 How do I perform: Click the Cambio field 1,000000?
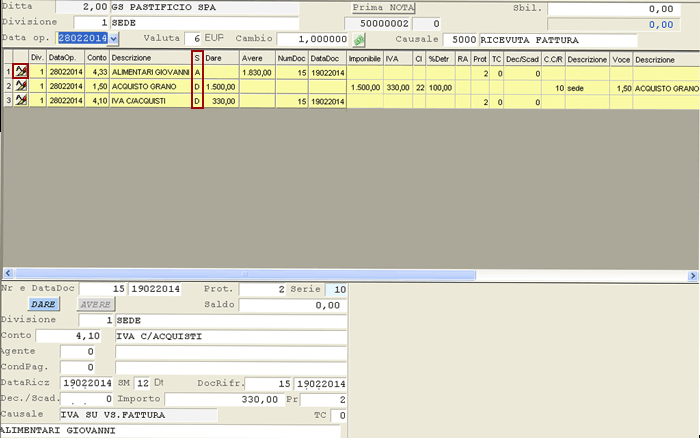(x=312, y=39)
